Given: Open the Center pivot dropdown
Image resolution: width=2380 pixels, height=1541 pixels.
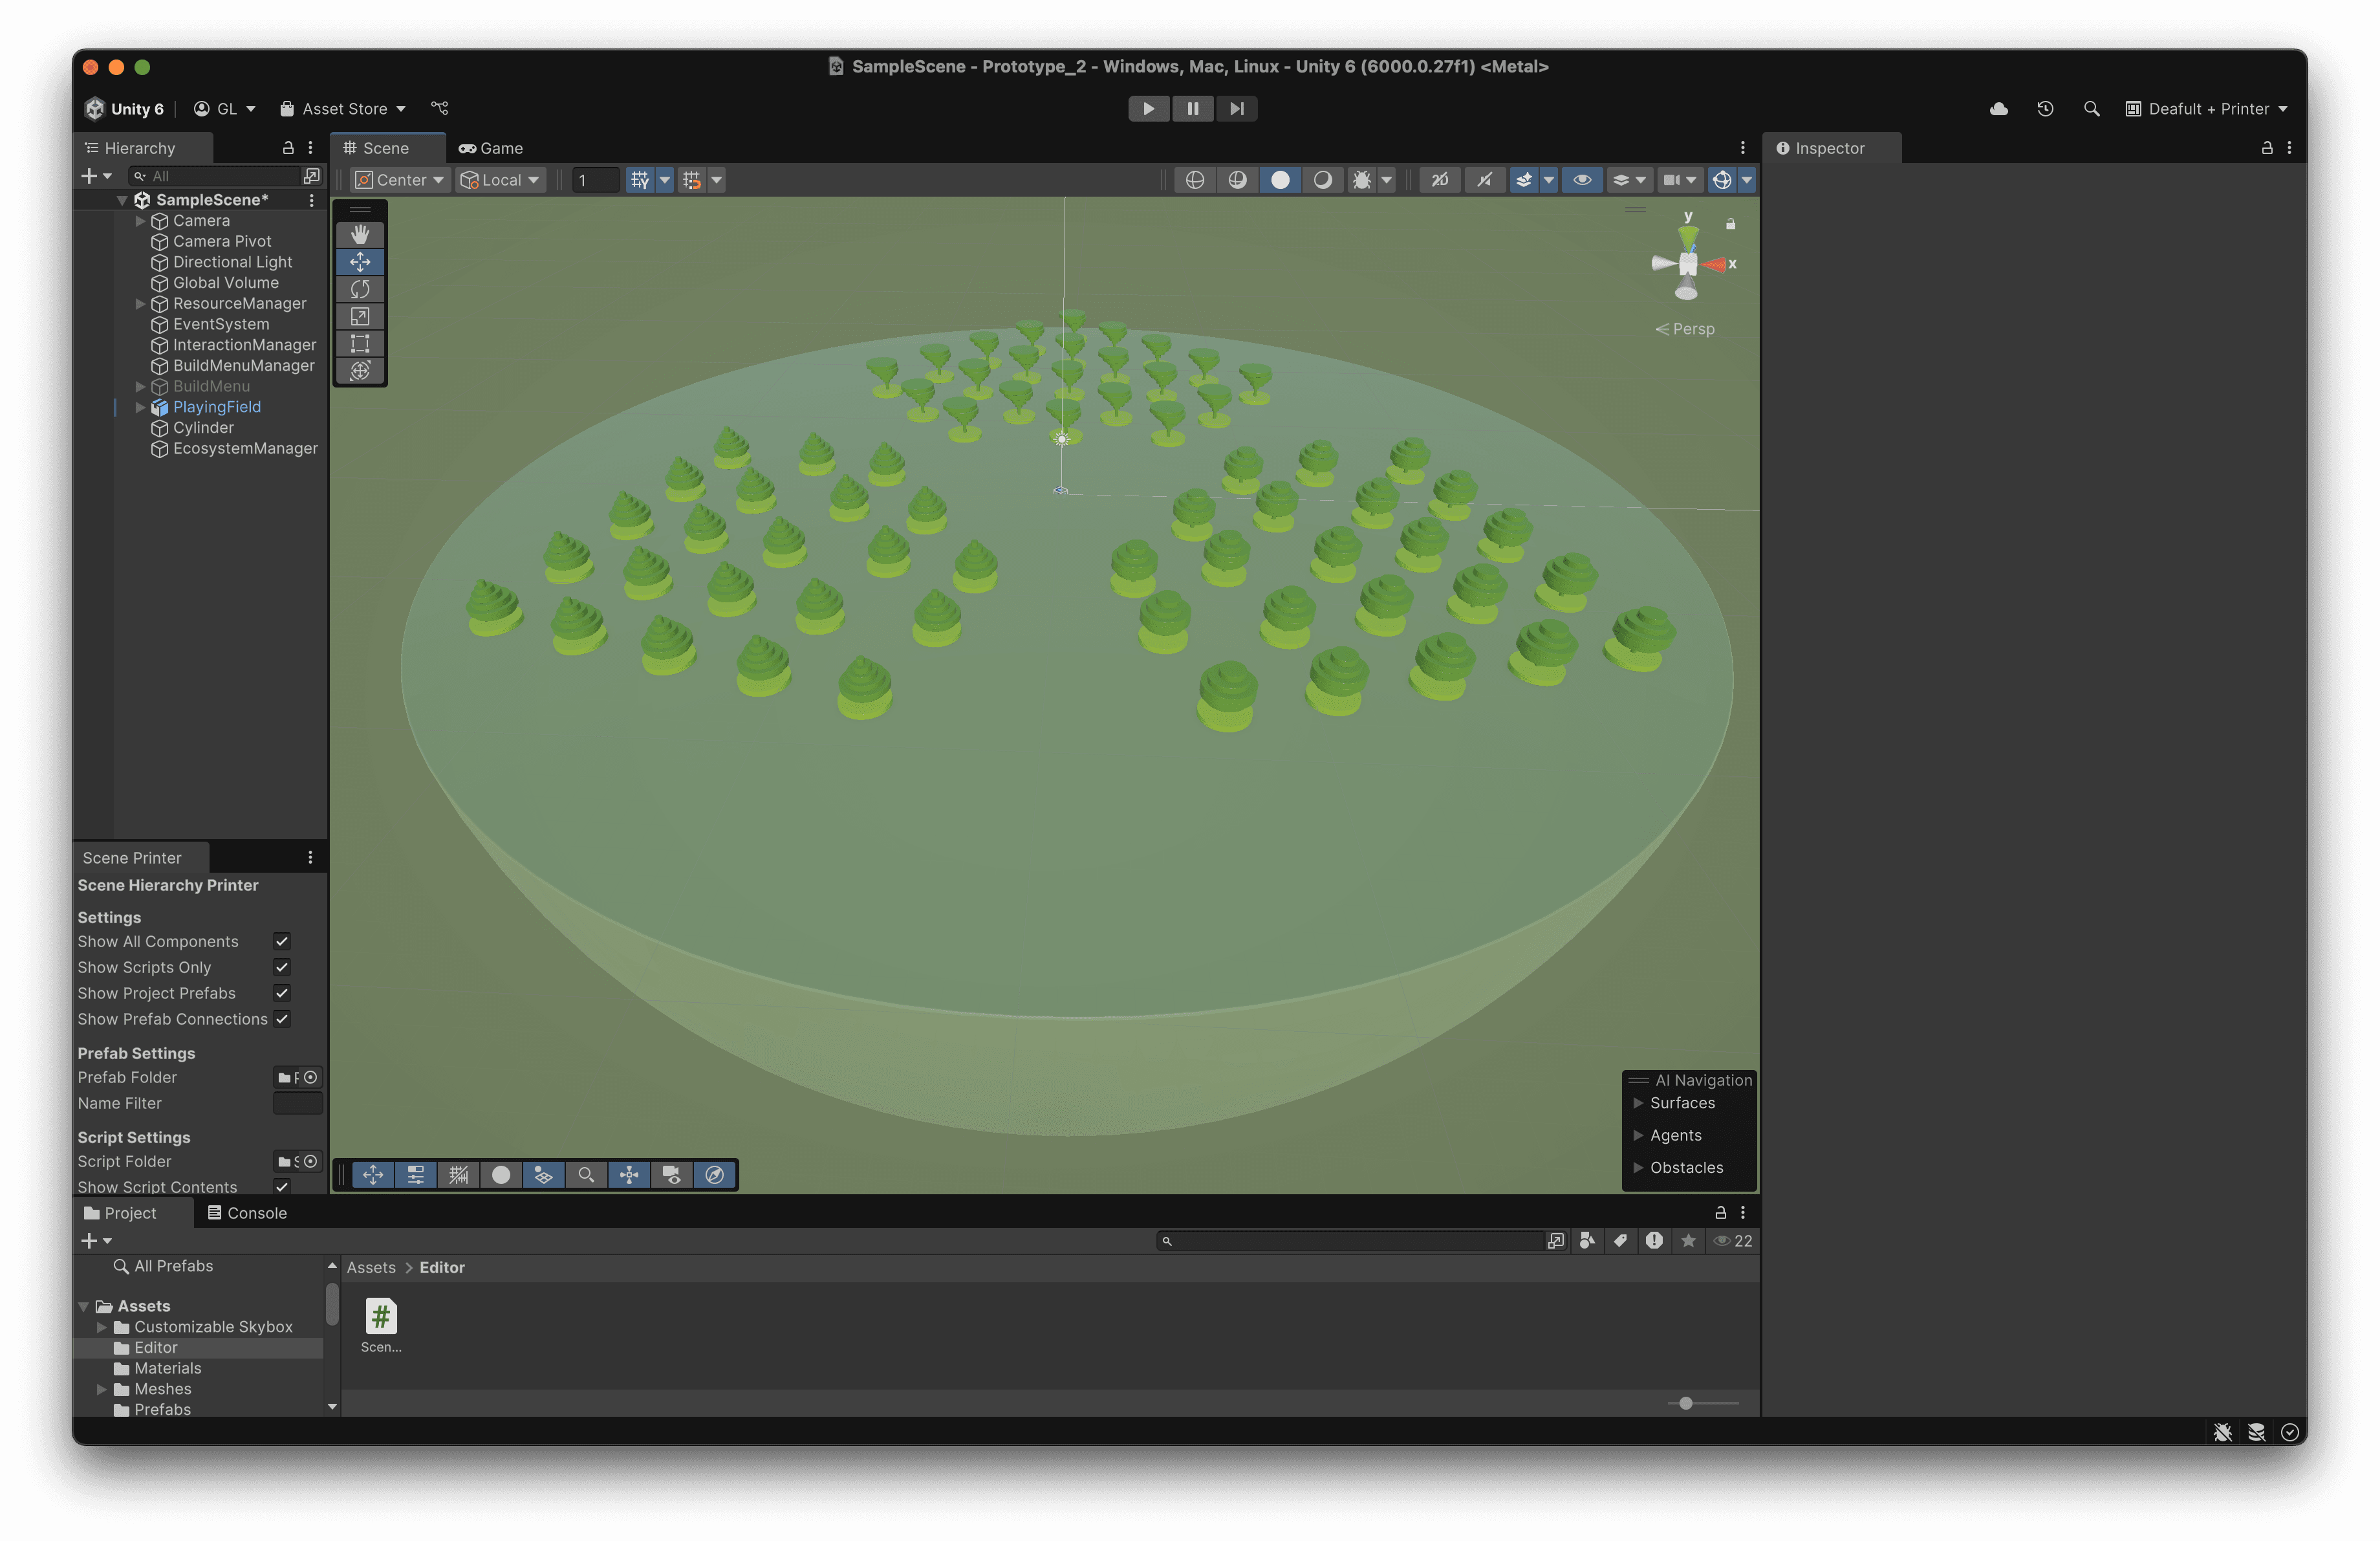Looking at the screenshot, I should tap(398, 180).
